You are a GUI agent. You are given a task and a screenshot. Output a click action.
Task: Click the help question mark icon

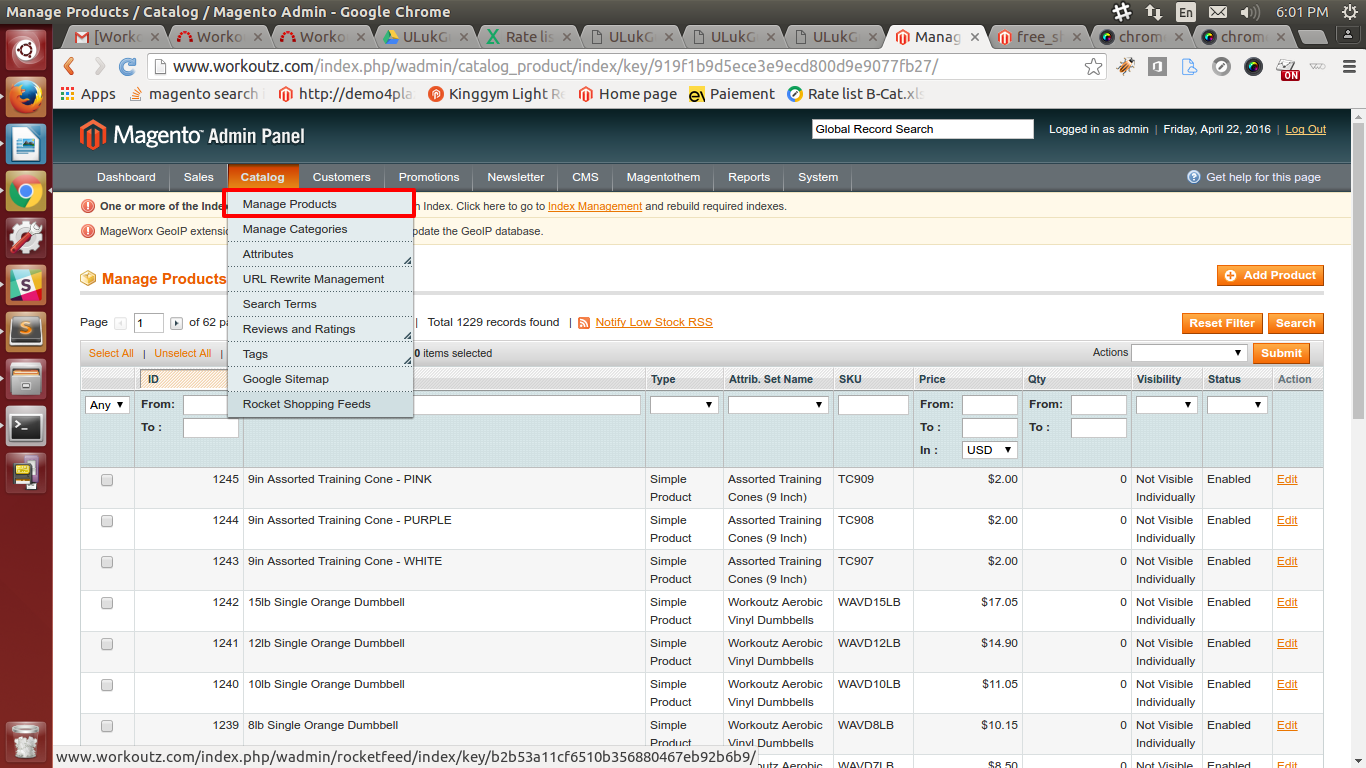click(x=1193, y=177)
